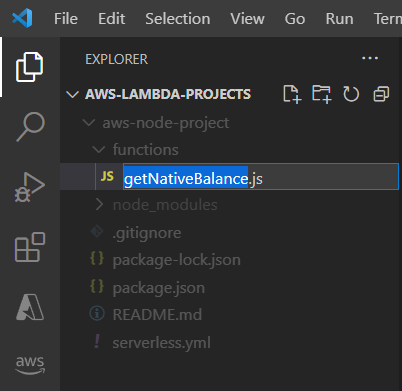Open the Explorer view in activity bar
402x391 pixels.
[30, 67]
